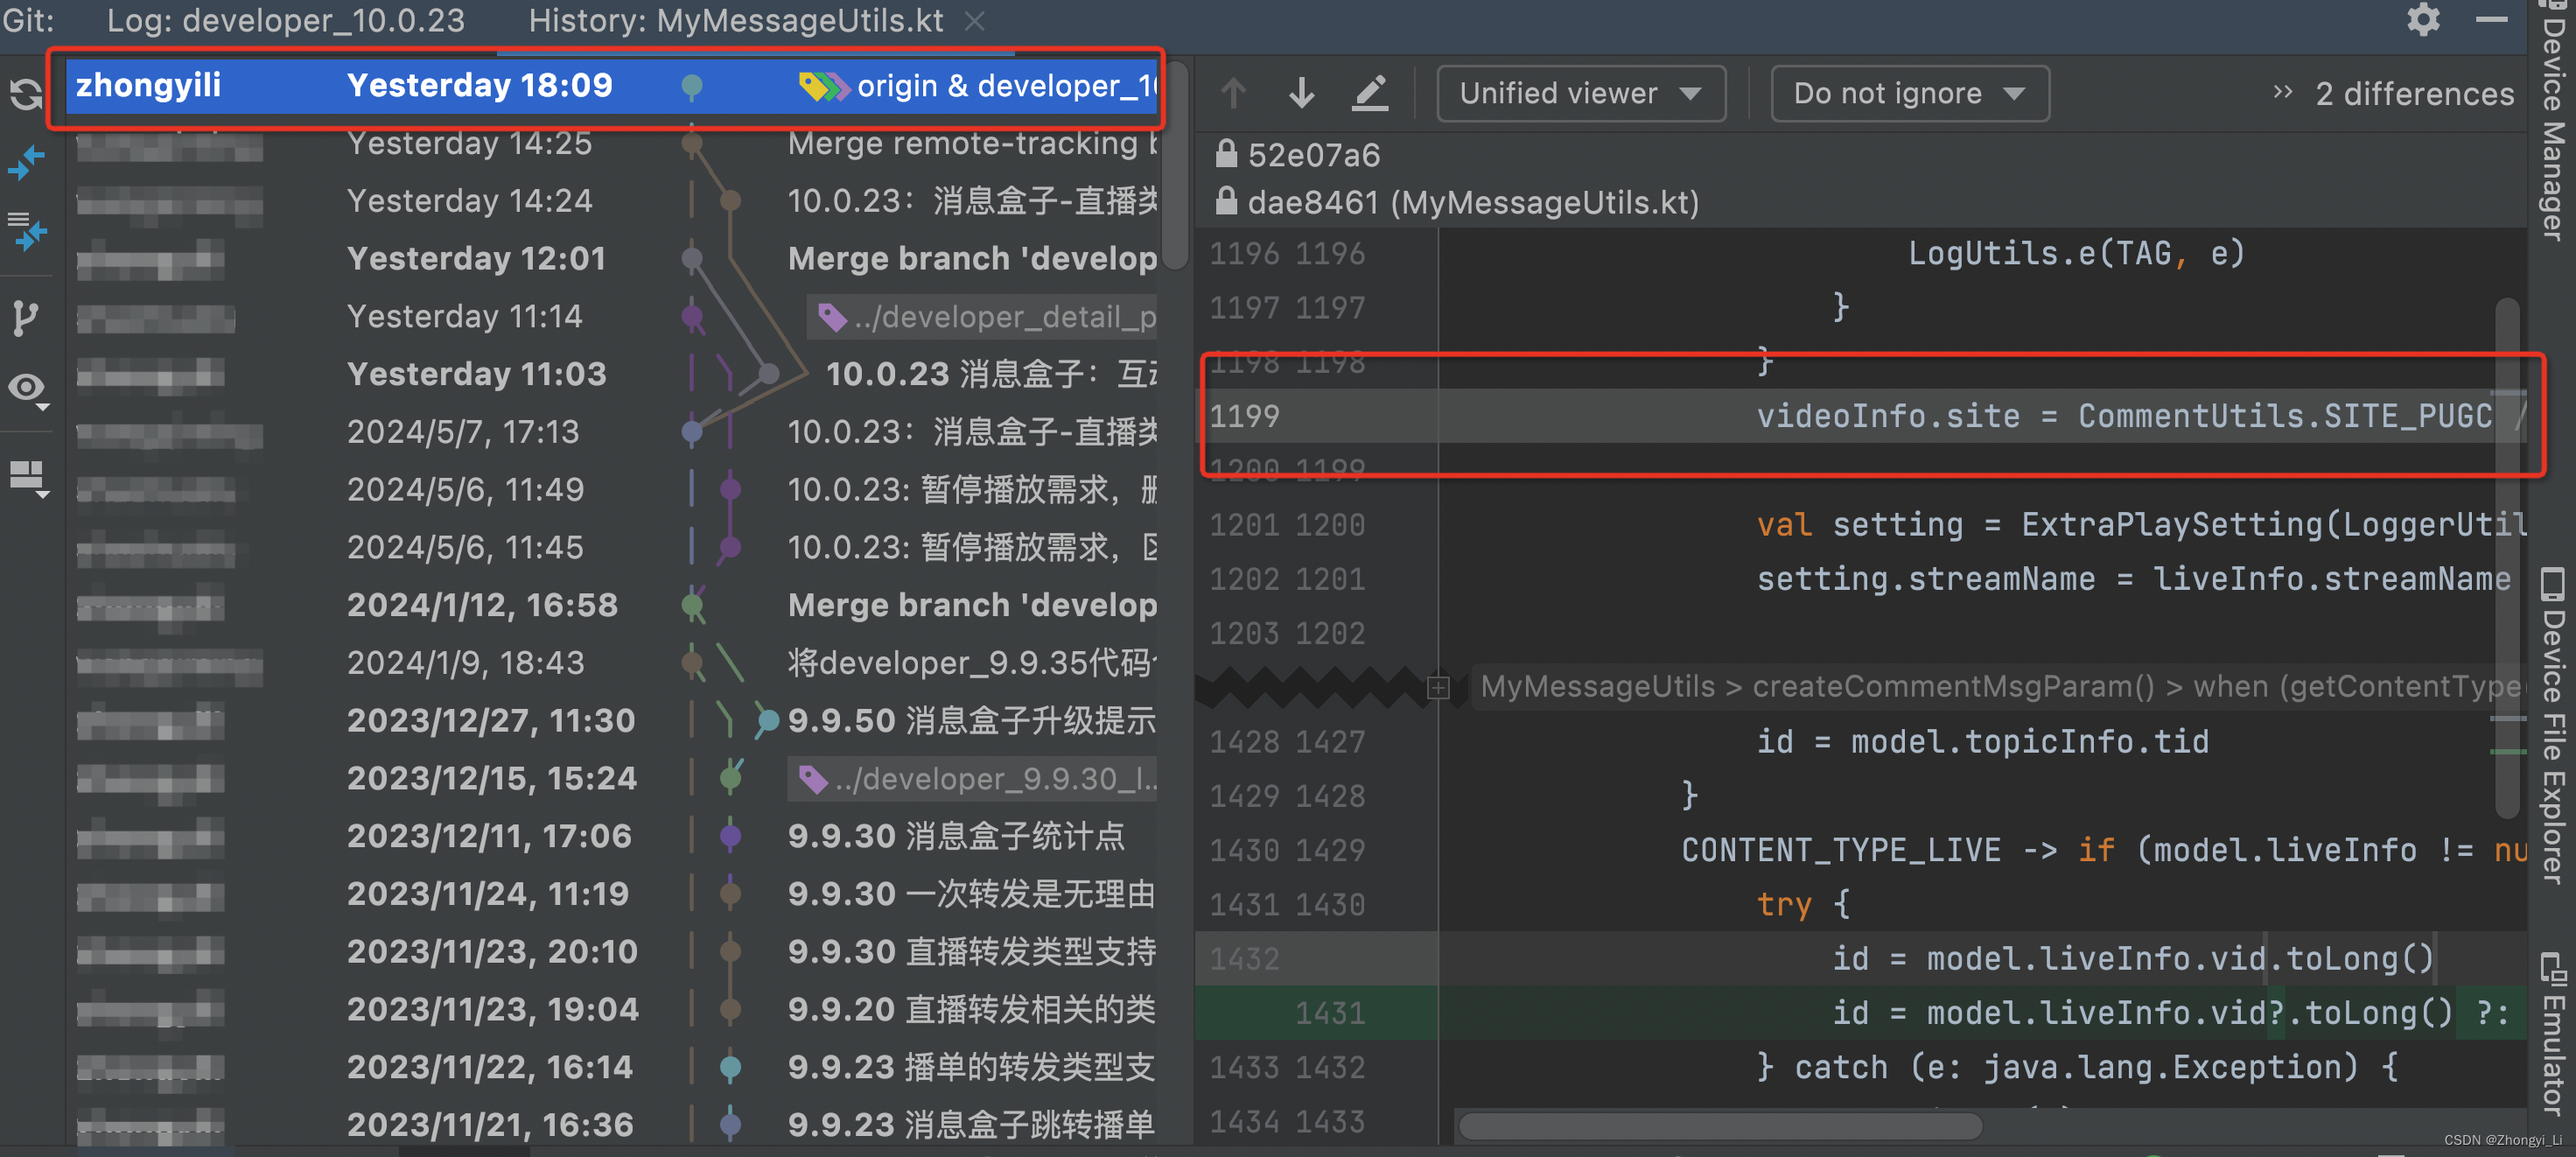The height and width of the screenshot is (1157, 2576).
Task: Select the 2024/5/7, 17:13 commit
Action: pyautogui.click(x=612, y=432)
